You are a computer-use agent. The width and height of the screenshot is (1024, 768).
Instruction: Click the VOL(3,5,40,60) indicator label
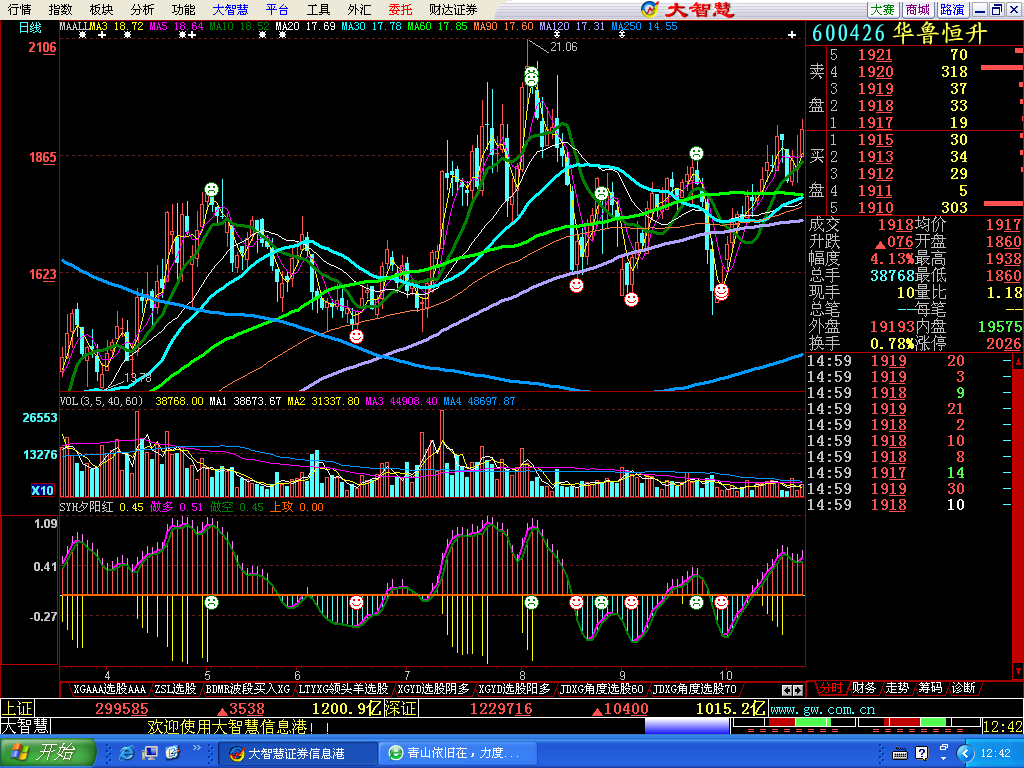[101, 401]
